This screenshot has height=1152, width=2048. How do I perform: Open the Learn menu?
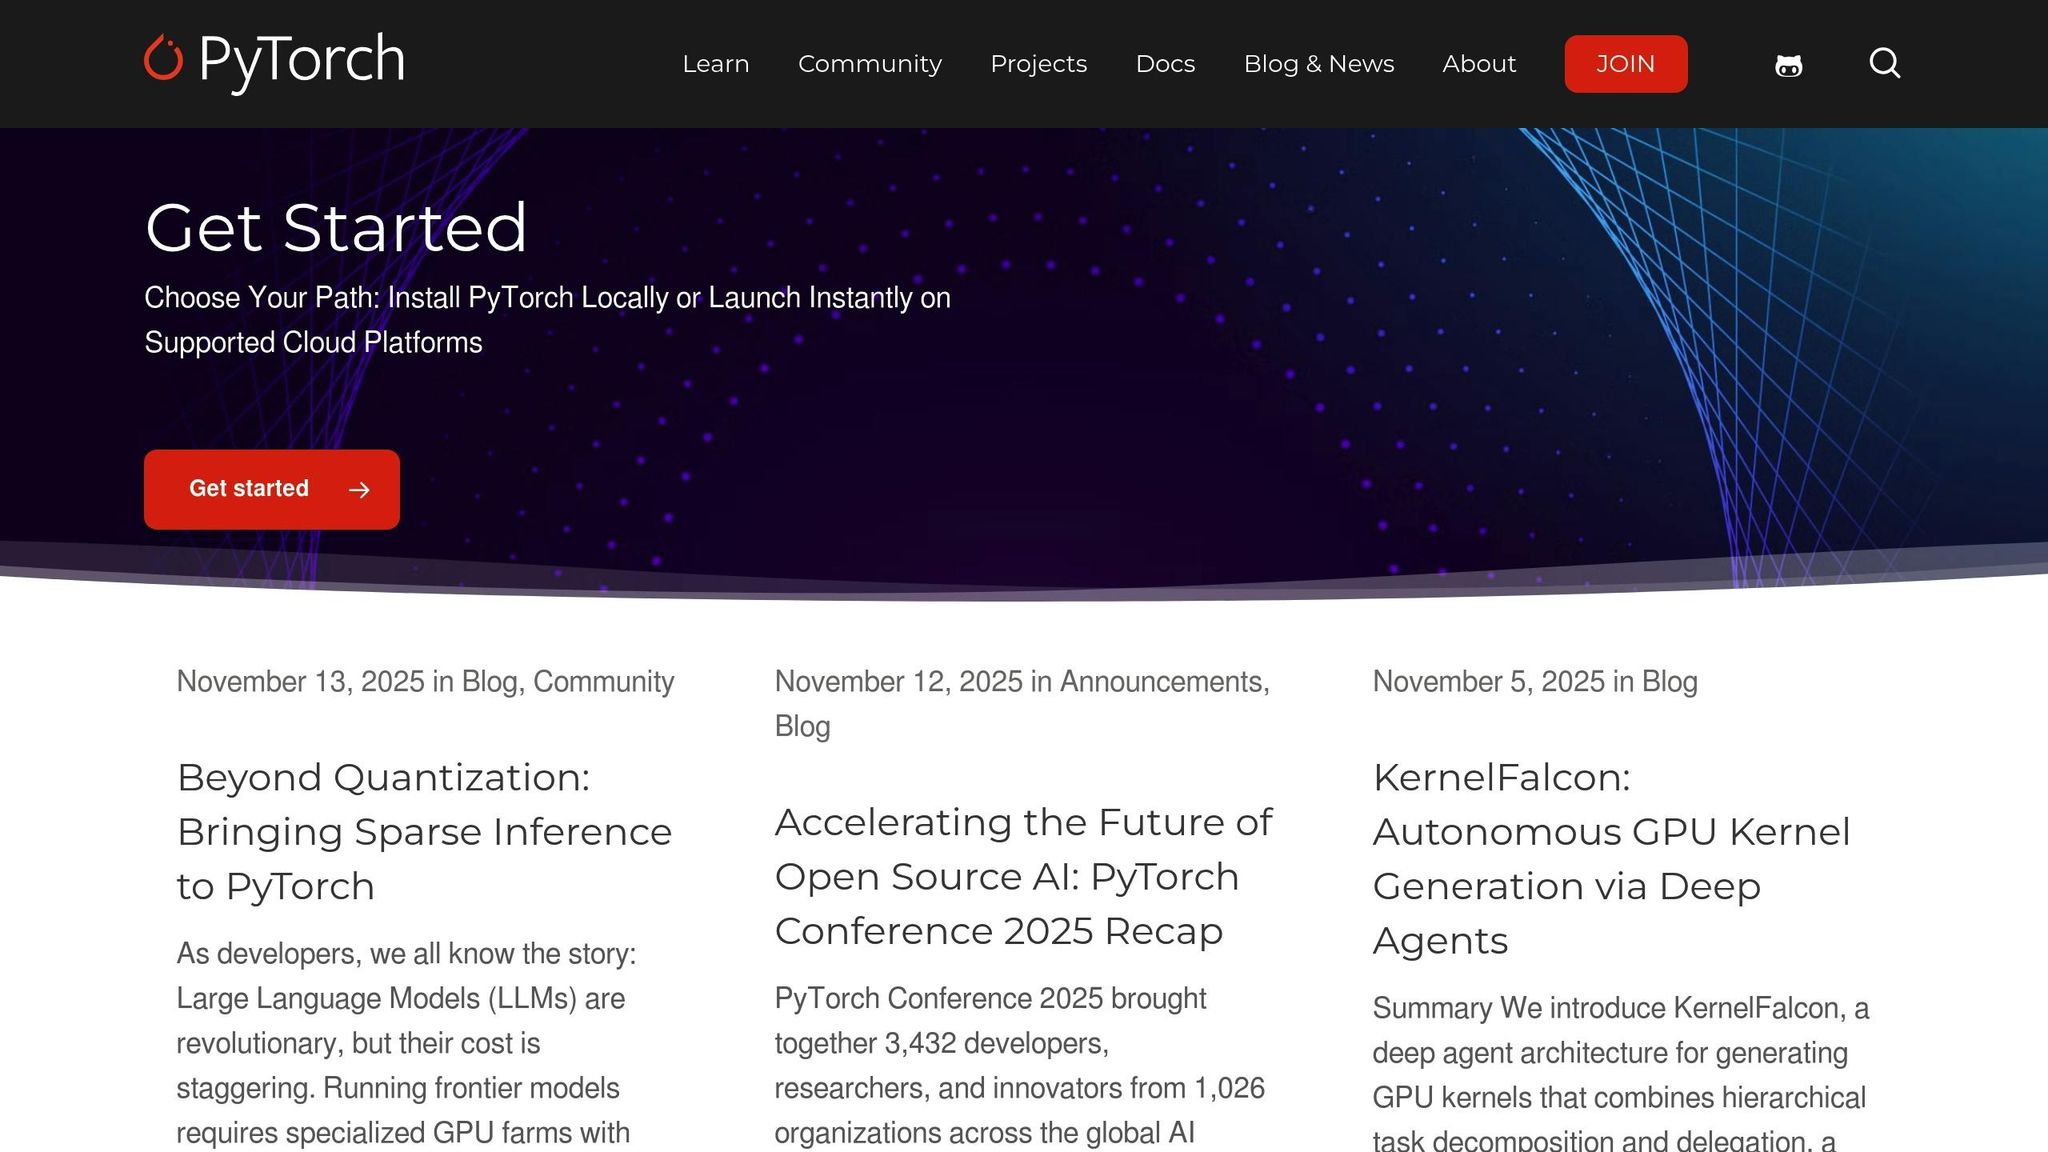(715, 64)
